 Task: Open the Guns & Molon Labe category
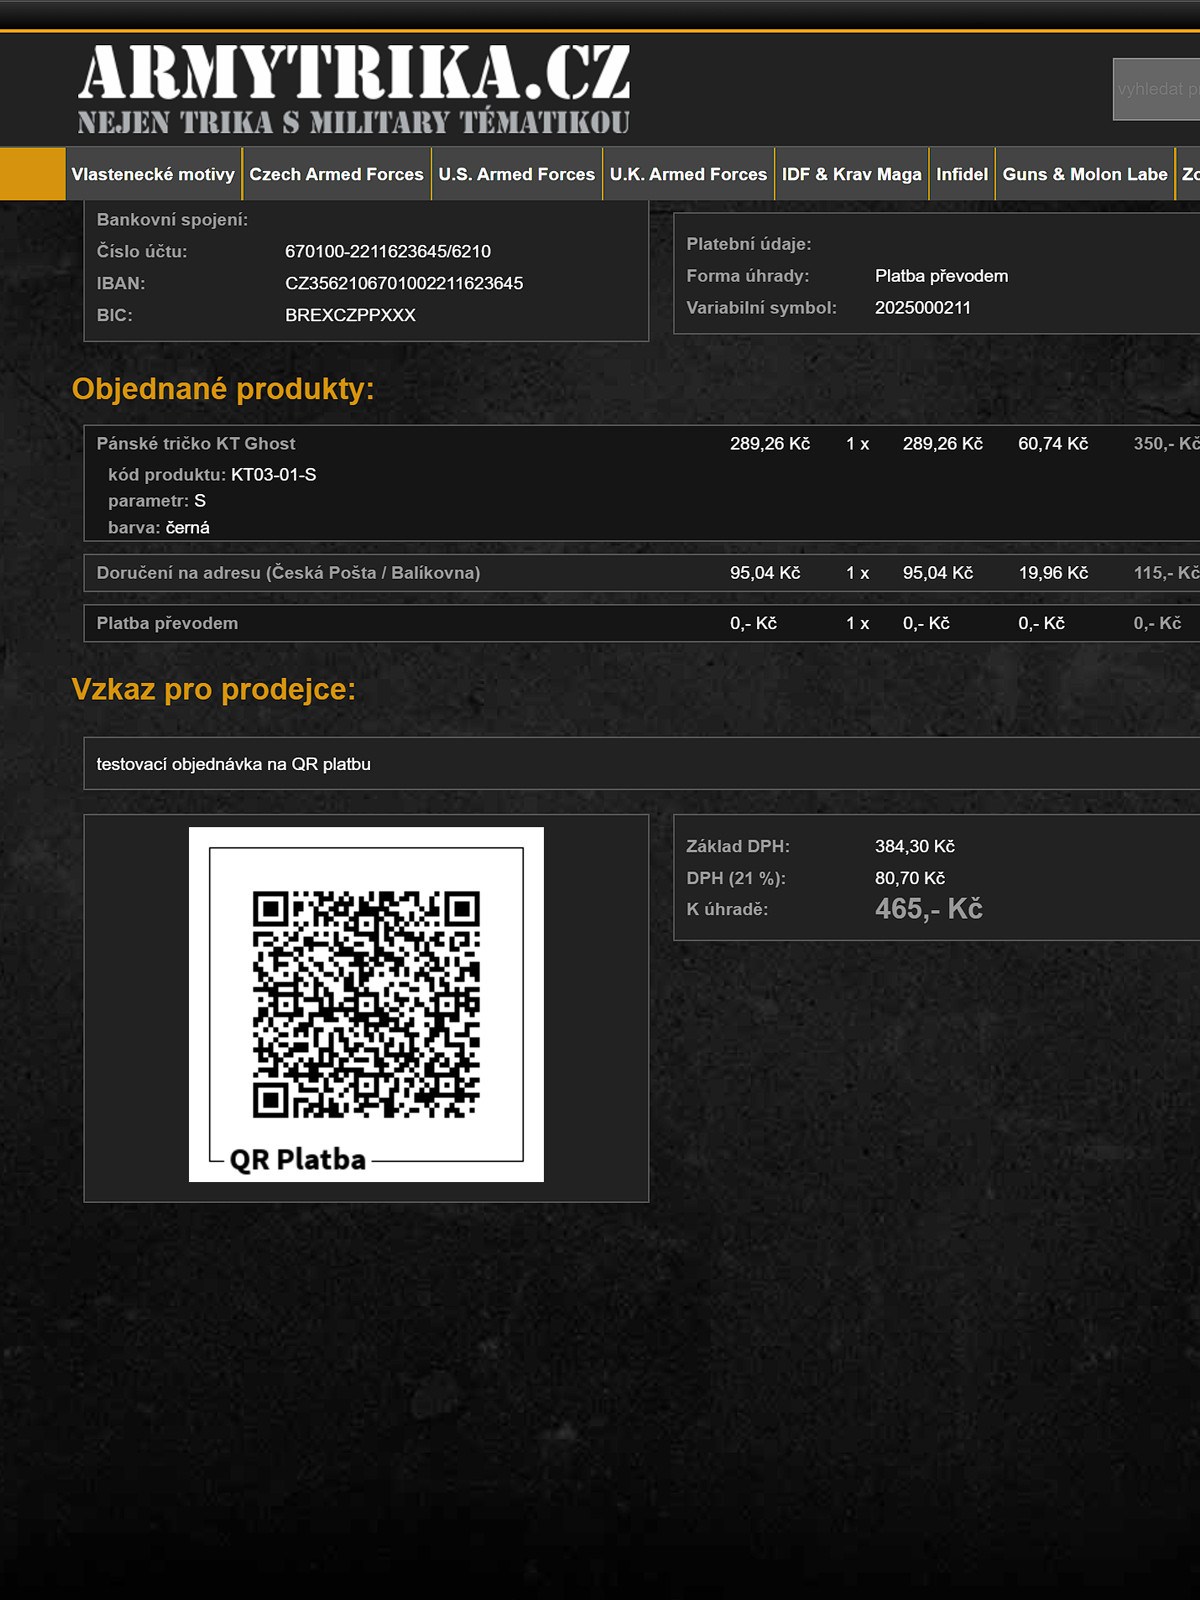(1085, 174)
